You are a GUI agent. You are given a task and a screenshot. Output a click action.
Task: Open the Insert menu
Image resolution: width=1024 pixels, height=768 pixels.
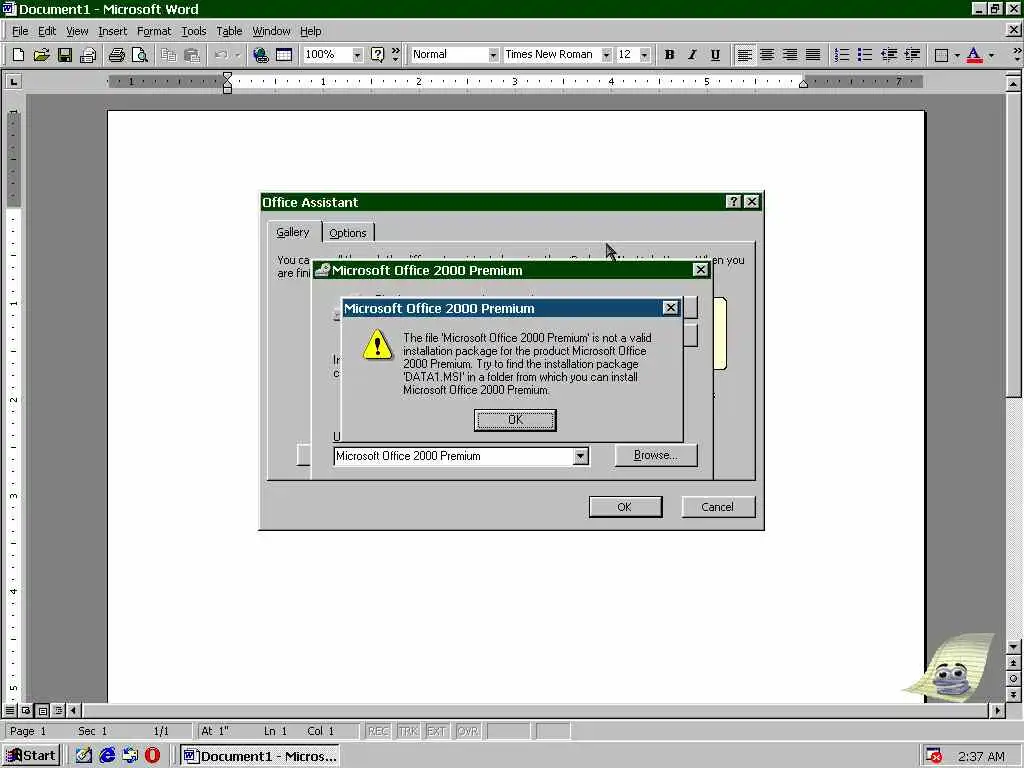pos(112,31)
